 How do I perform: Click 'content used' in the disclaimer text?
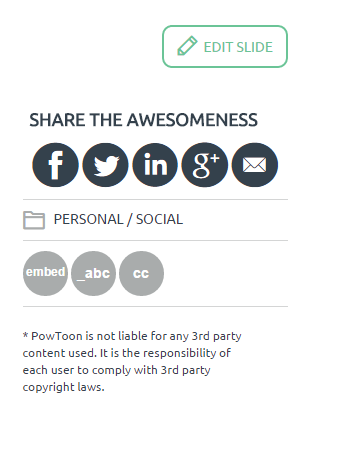click(x=60, y=353)
